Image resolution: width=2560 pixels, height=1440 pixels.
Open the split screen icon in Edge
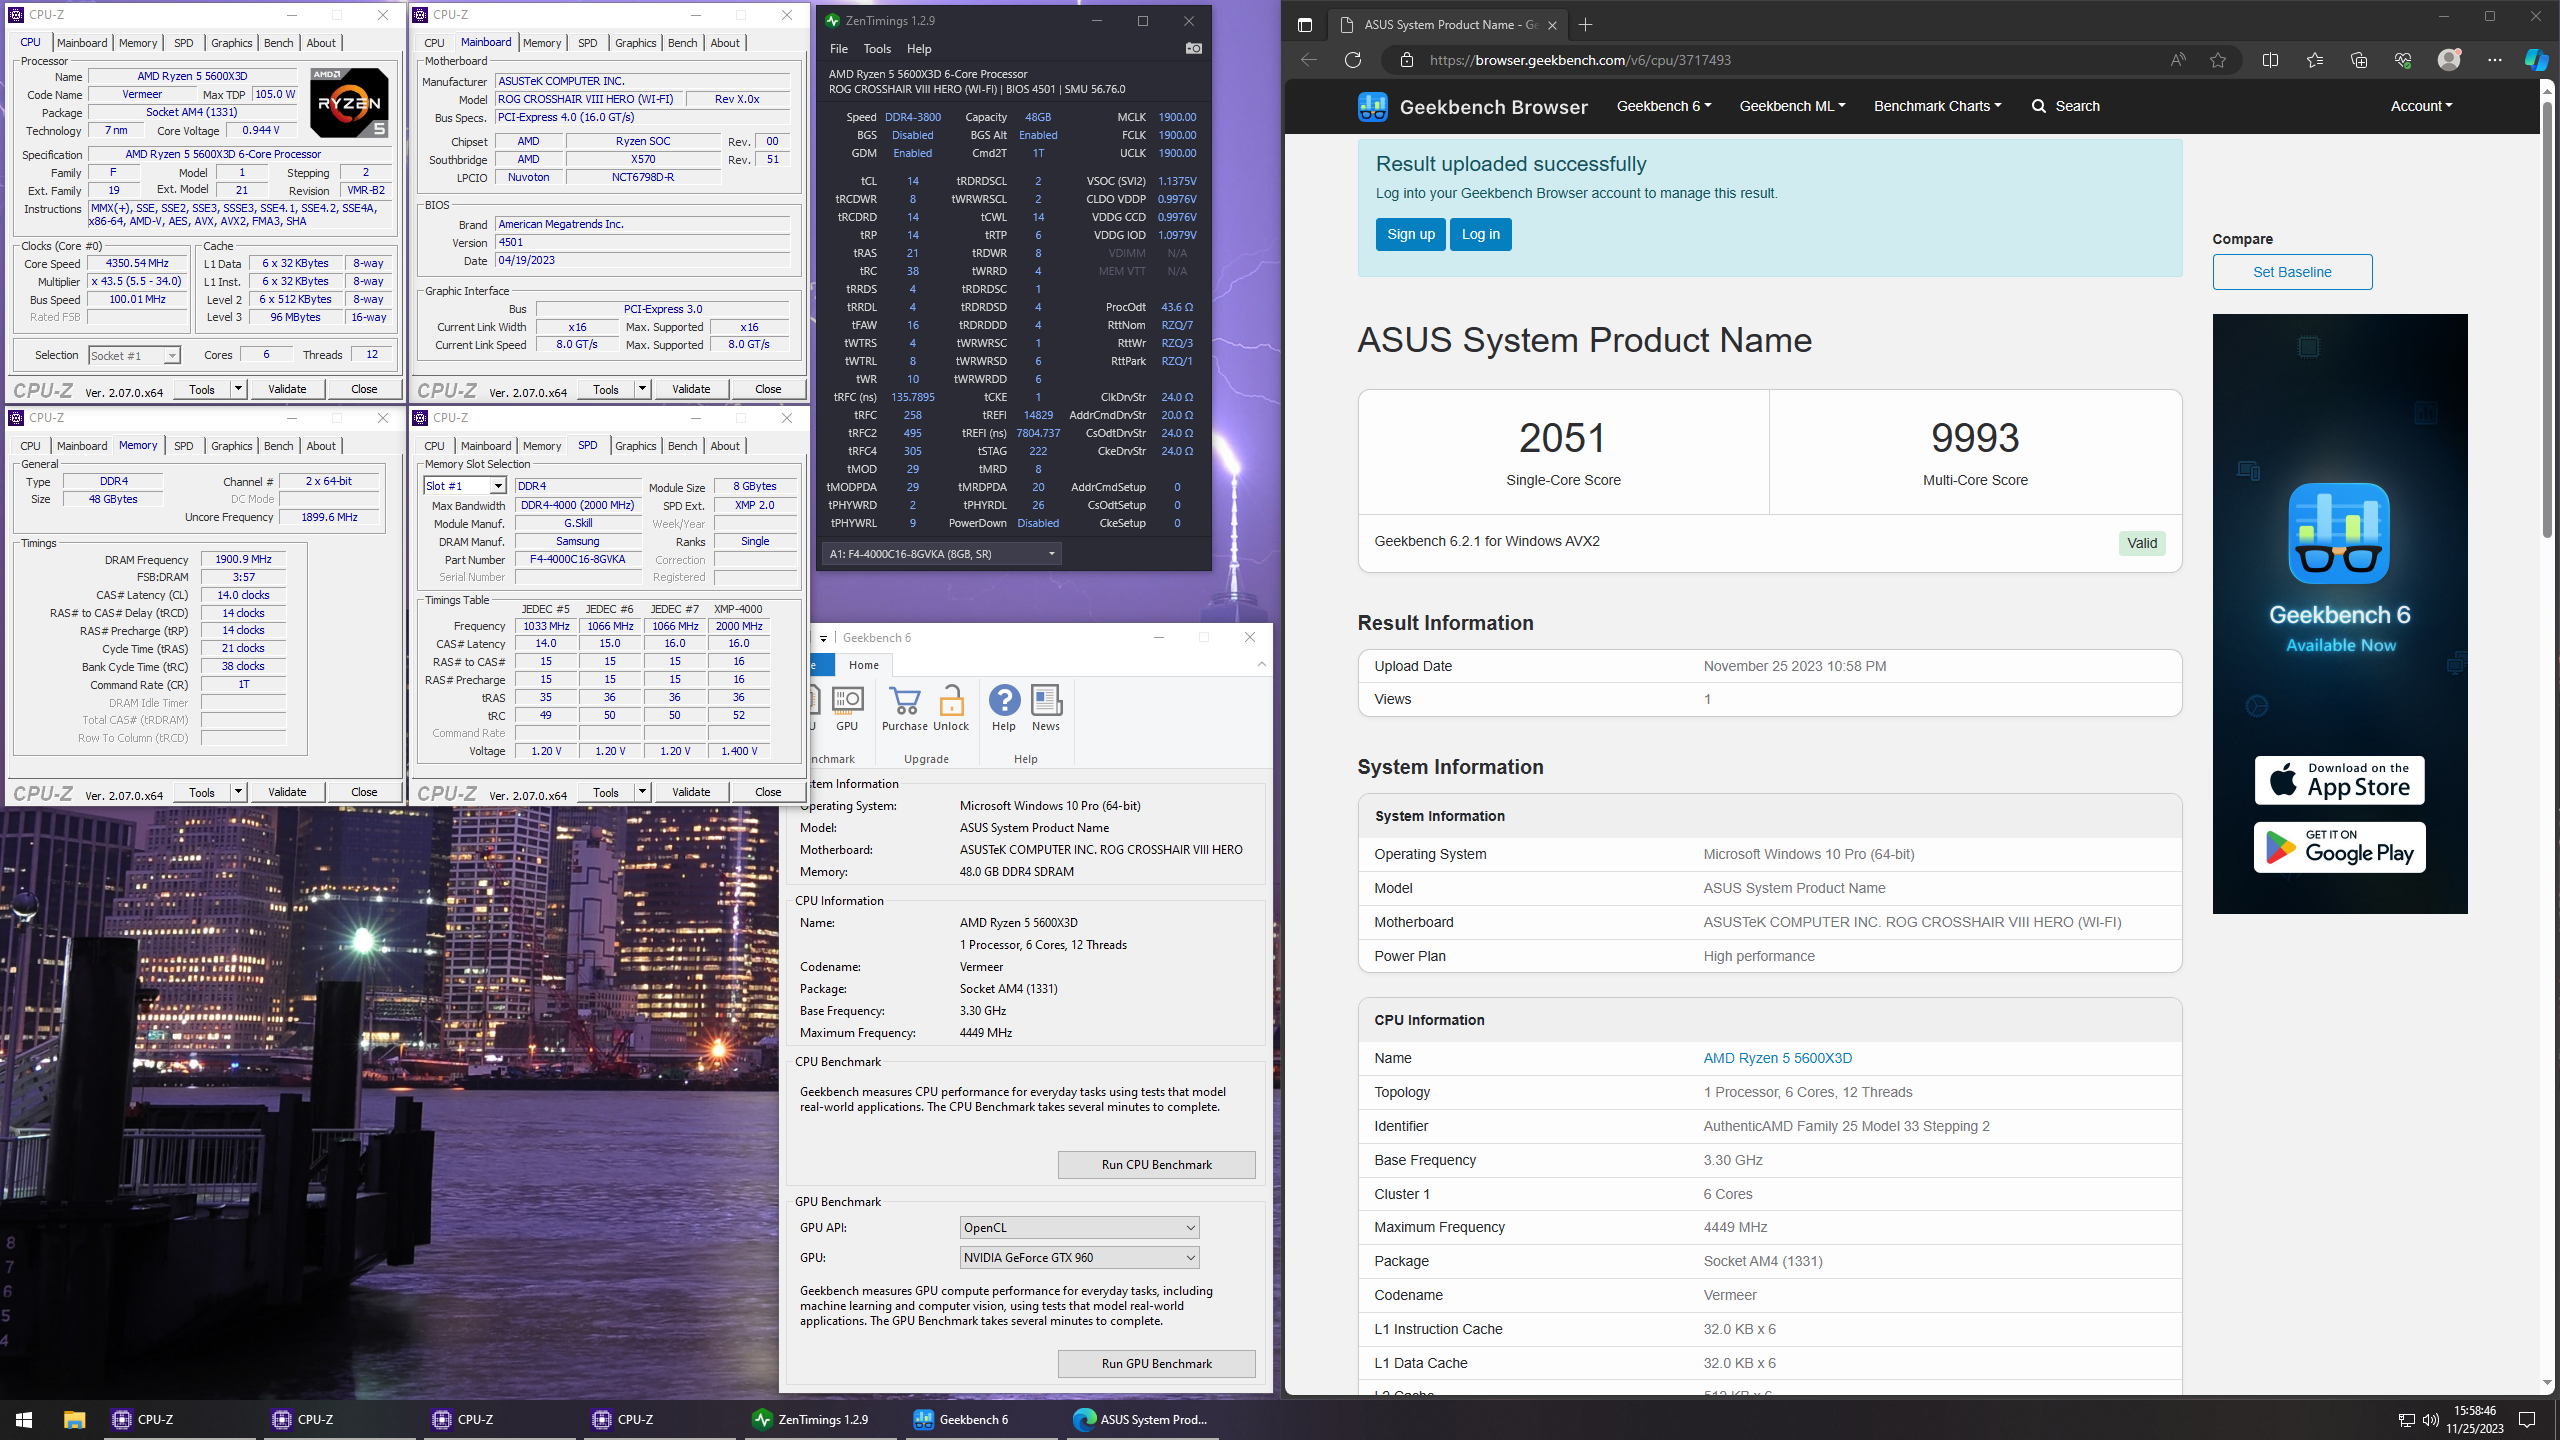[x=2270, y=60]
